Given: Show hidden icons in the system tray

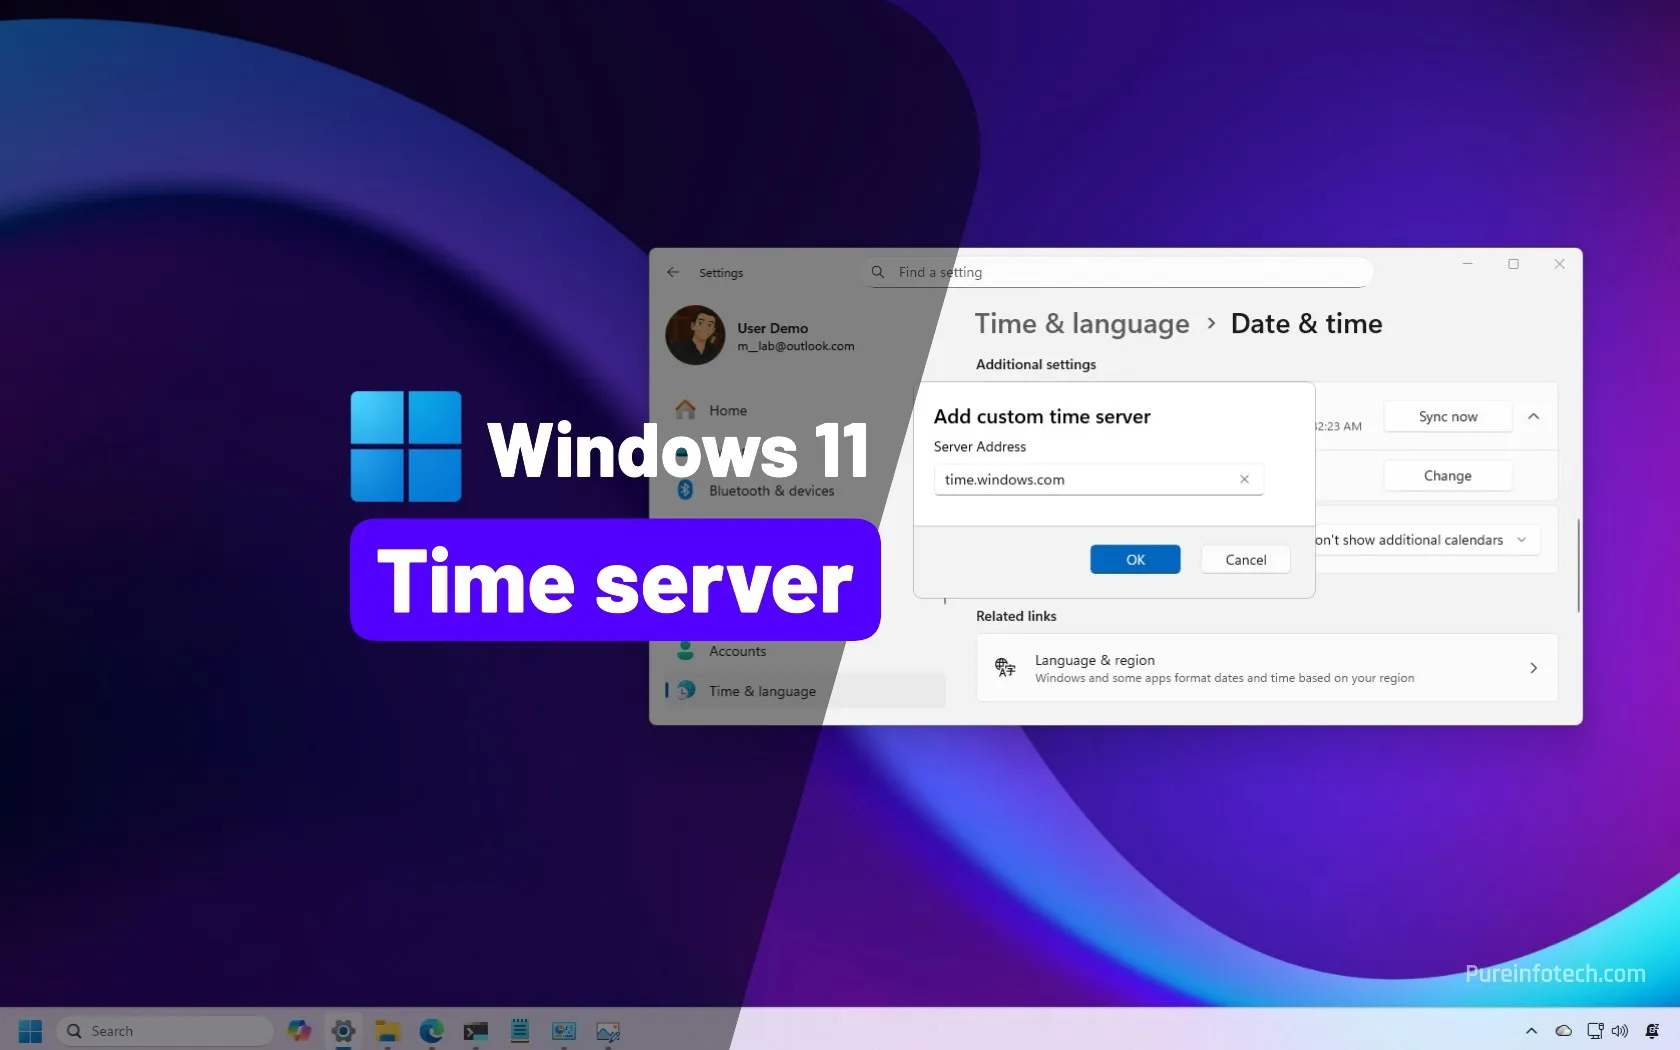Looking at the screenshot, I should coord(1531,1031).
